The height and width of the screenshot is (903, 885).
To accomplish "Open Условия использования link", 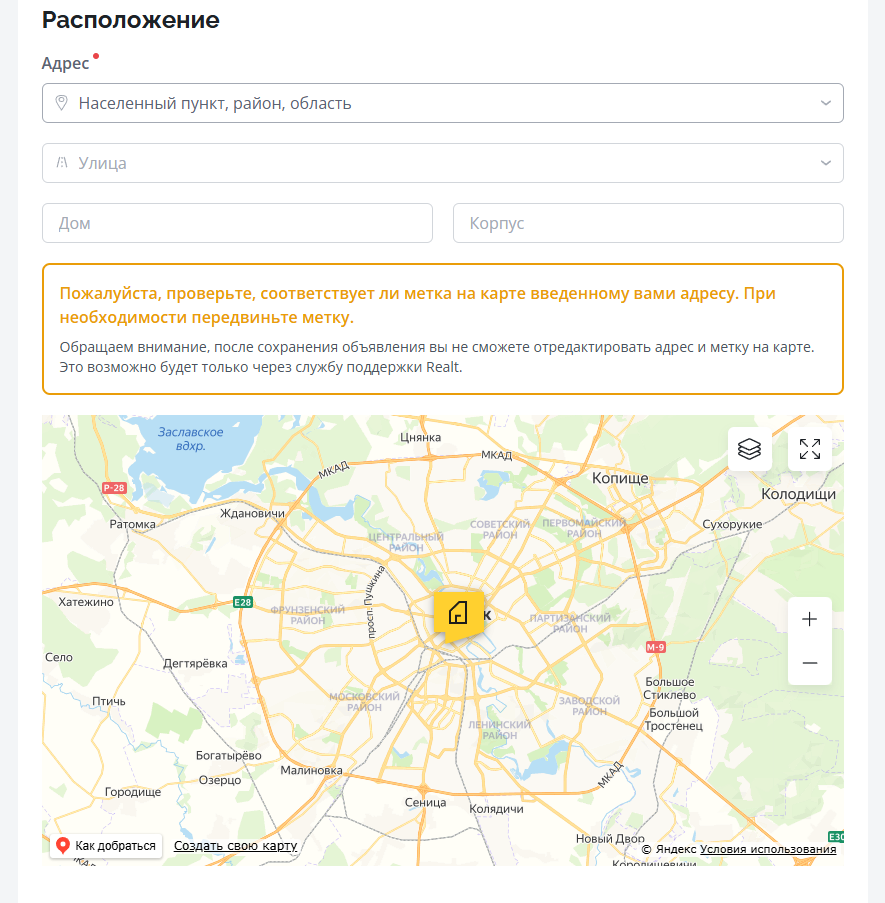I will (768, 849).
